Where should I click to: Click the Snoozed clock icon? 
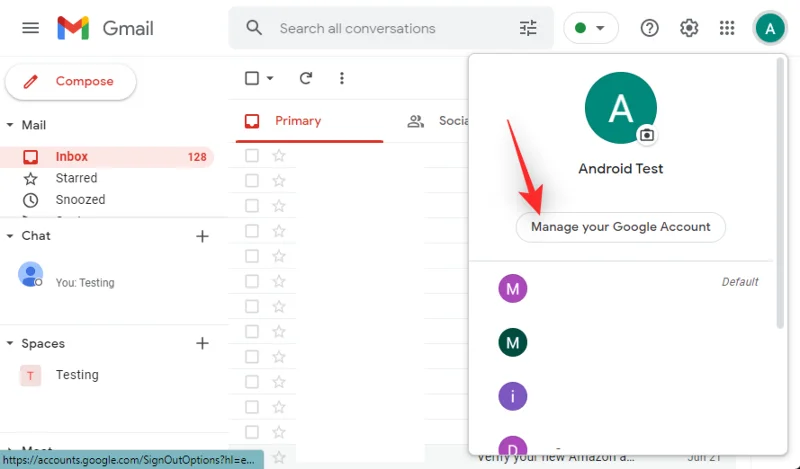[x=31, y=200]
